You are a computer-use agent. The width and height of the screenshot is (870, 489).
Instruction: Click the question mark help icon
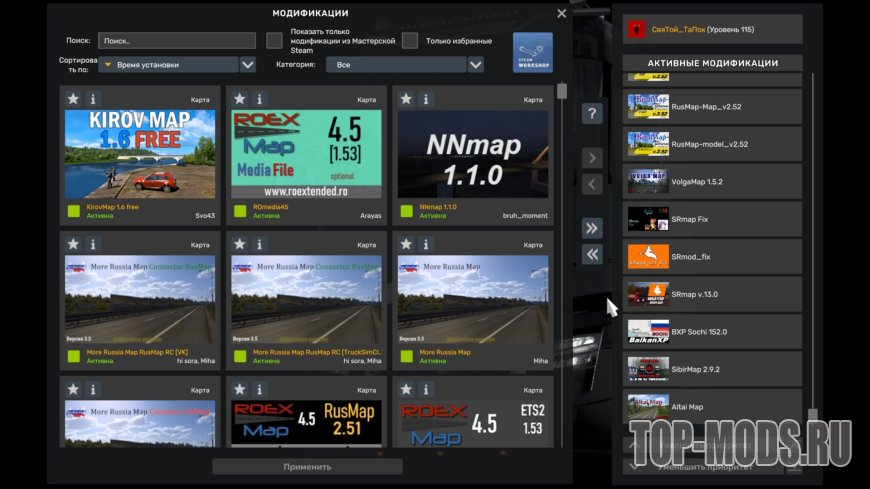coord(592,113)
